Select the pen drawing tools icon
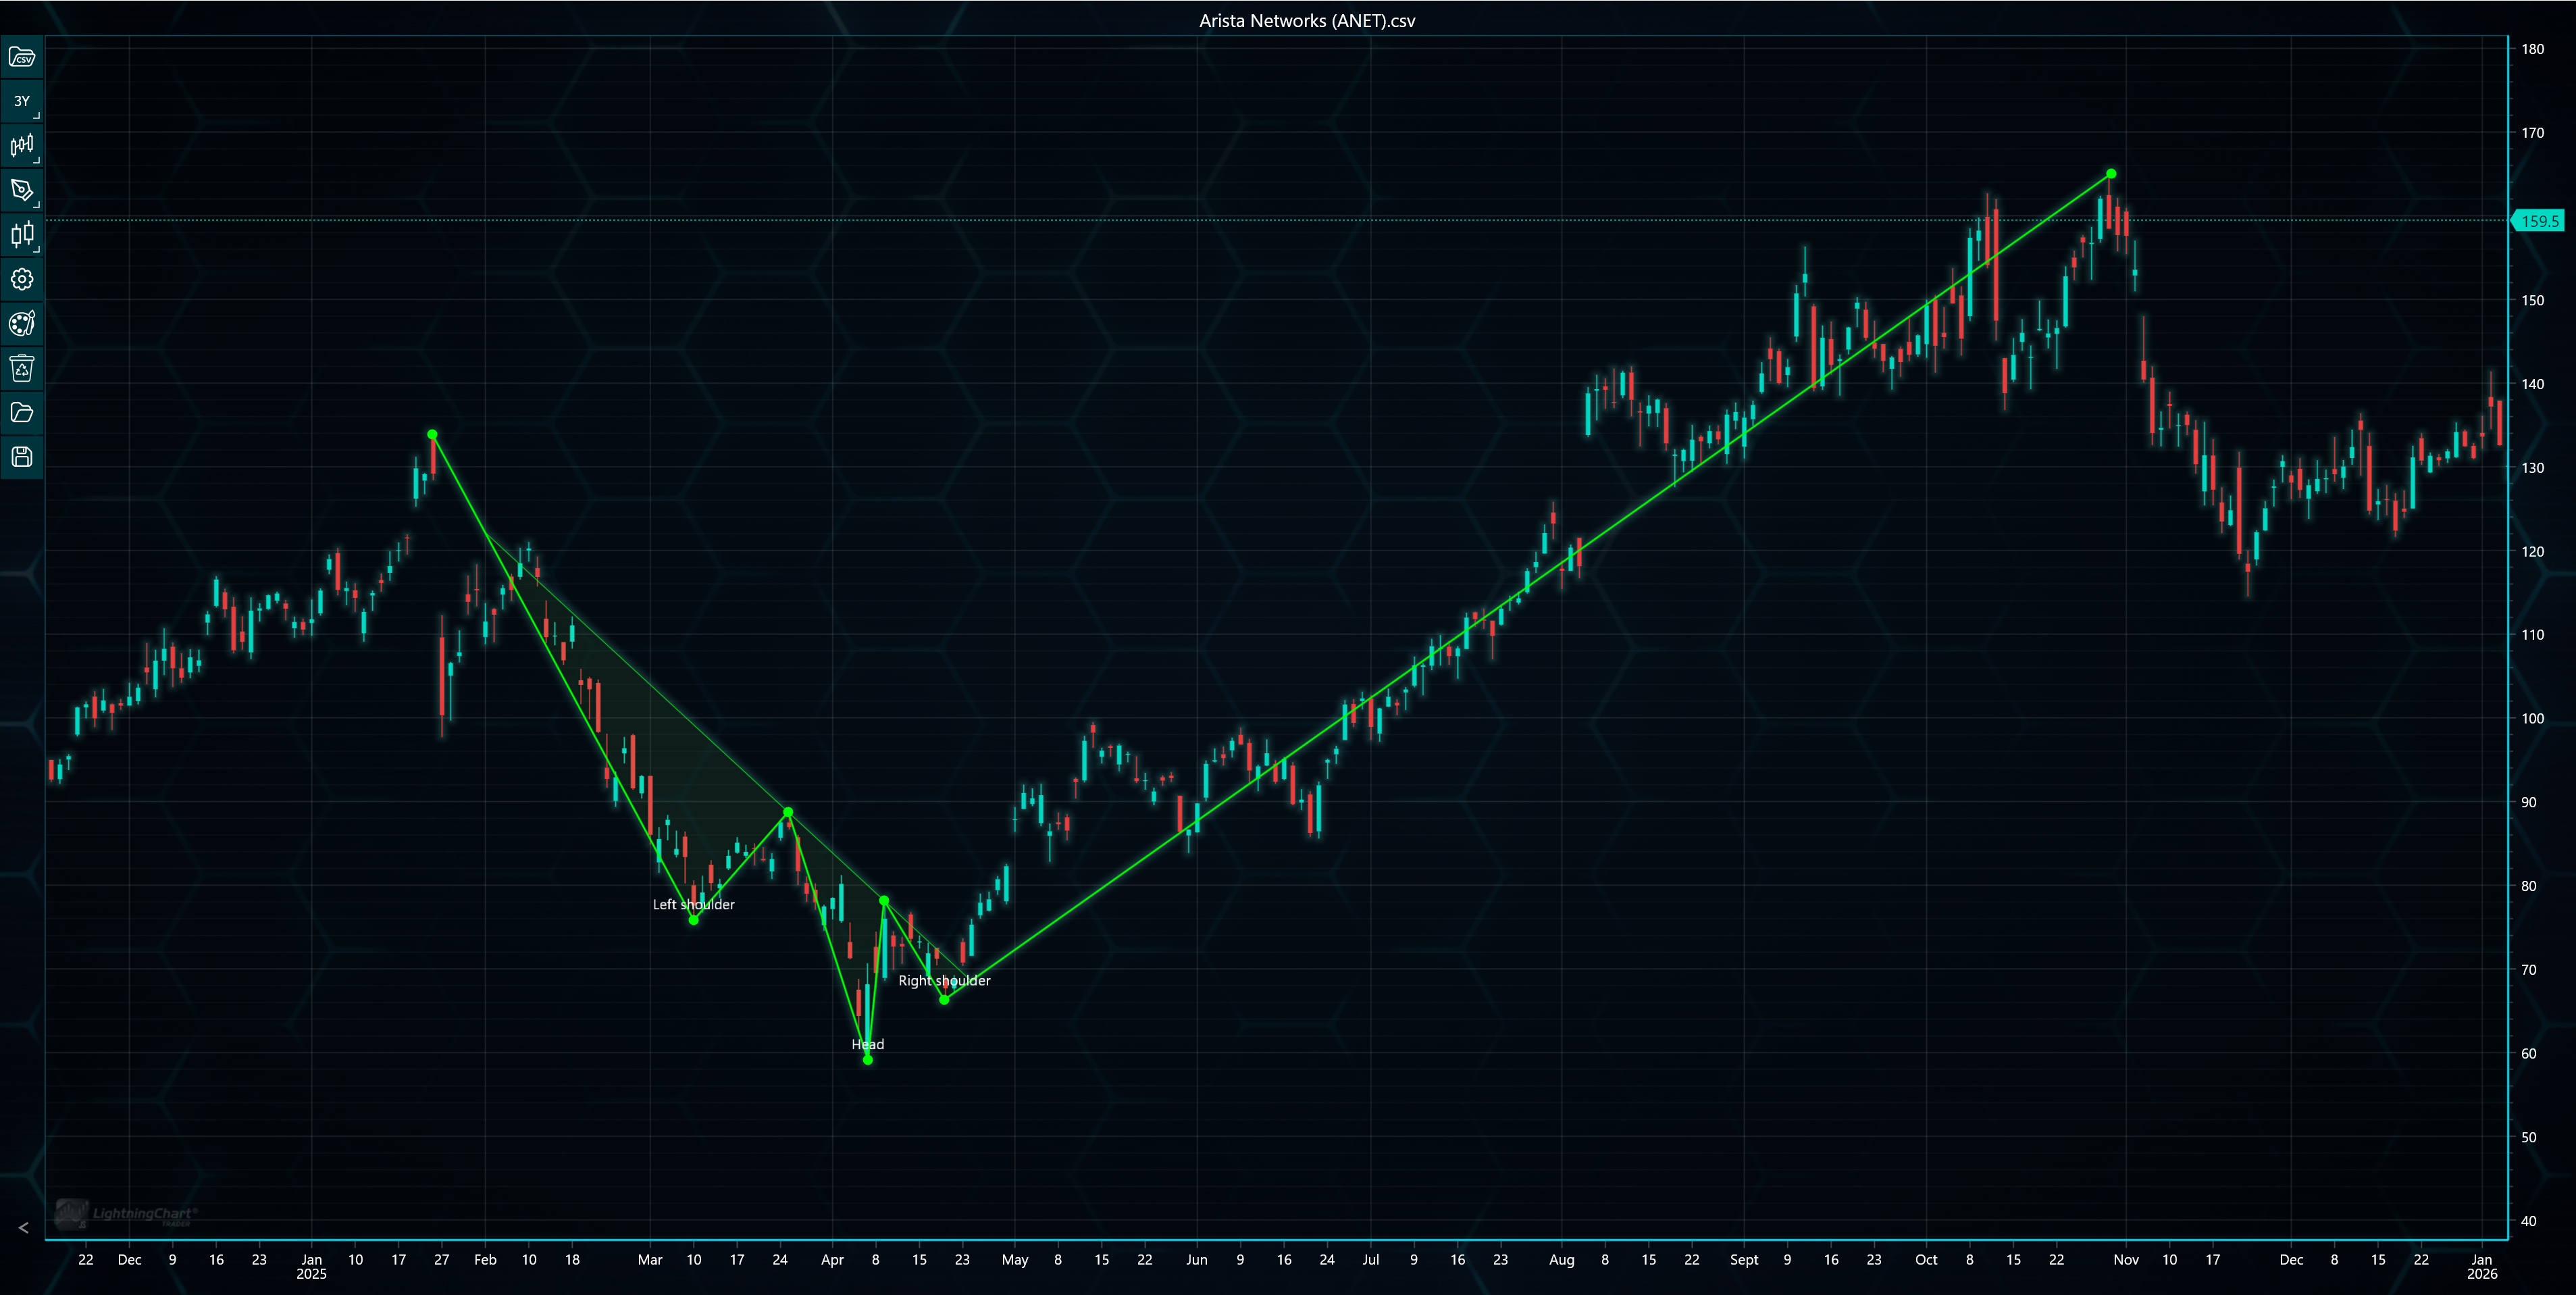 pos(22,190)
